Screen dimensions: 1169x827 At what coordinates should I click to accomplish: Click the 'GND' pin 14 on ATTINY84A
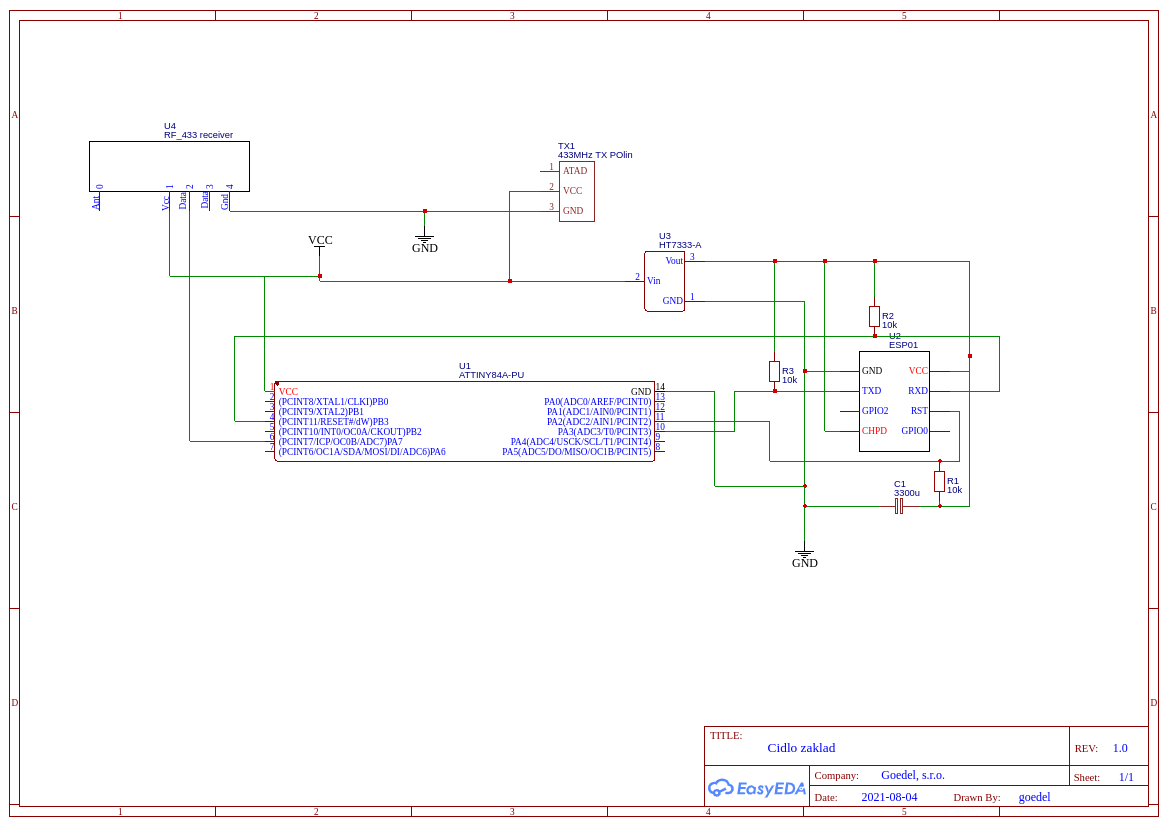[641, 392]
